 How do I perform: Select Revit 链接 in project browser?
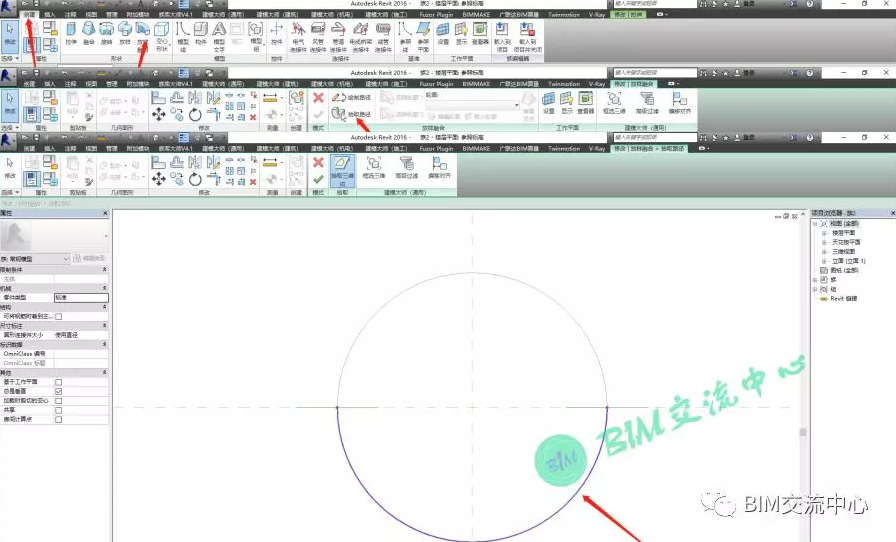pos(843,298)
